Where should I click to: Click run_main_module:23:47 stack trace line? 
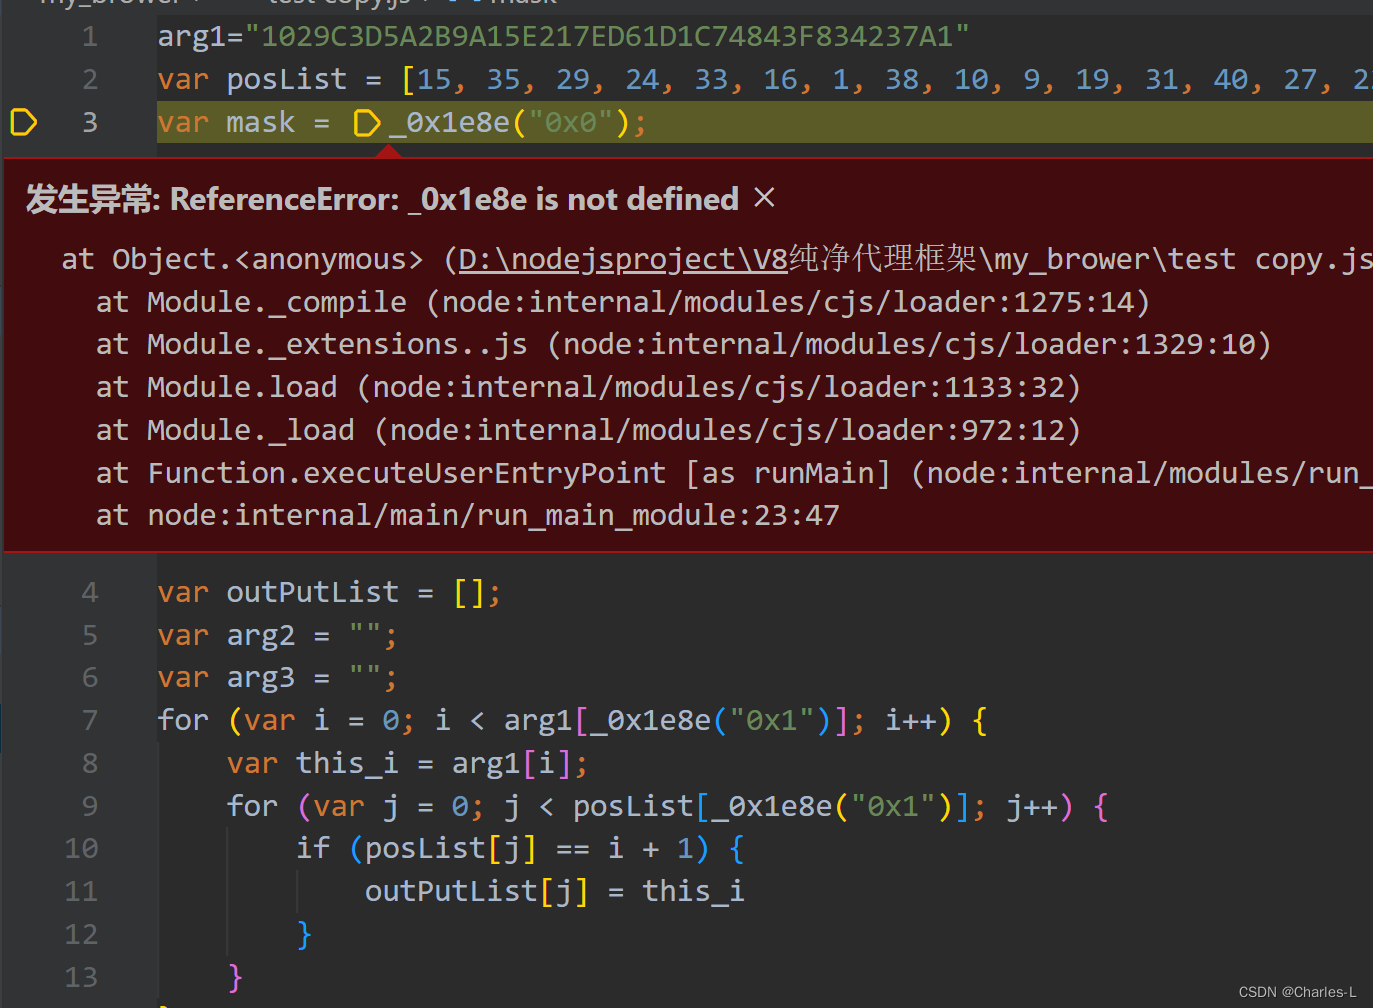(468, 515)
